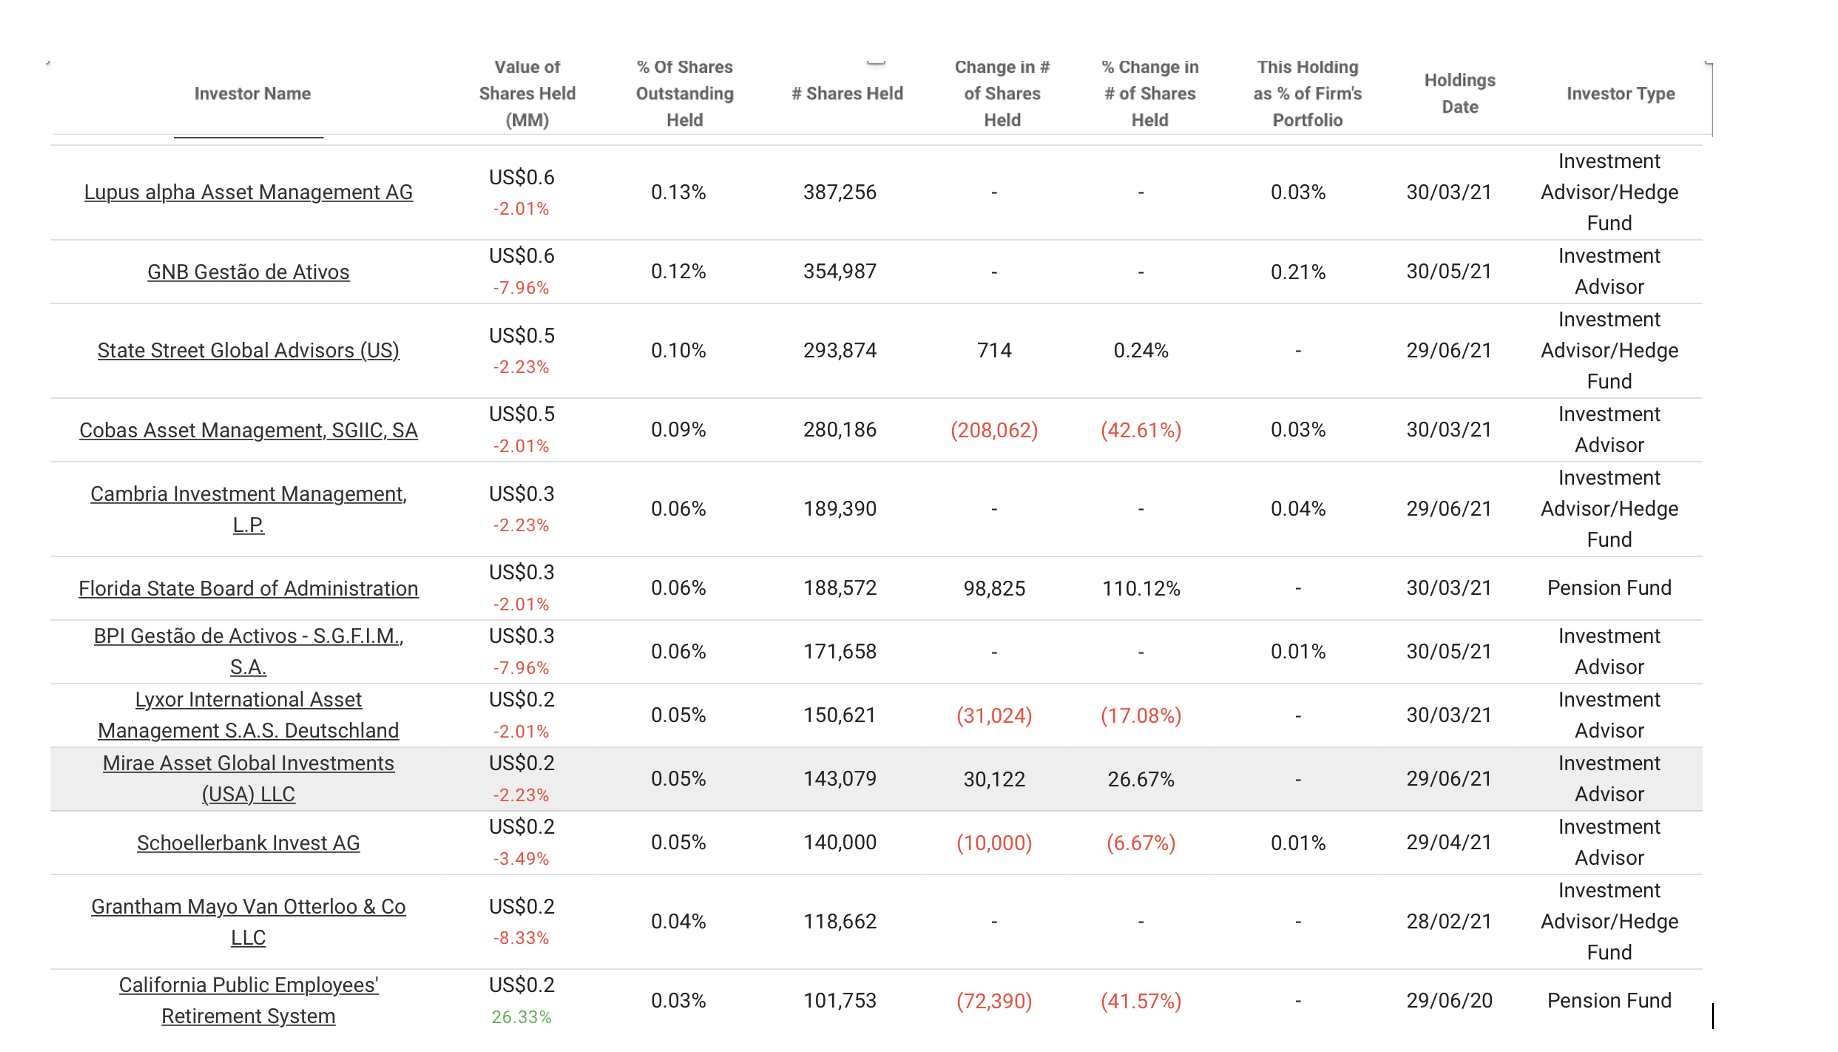This screenshot has height=1052, width=1838.
Task: Click Mirae Asset Global Investments link
Action: tap(248, 763)
